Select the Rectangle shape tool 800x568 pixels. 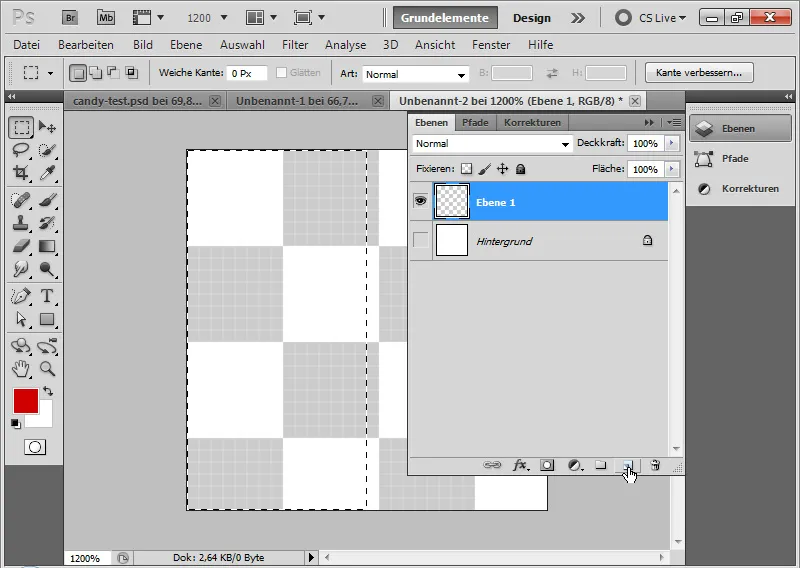click(47, 319)
